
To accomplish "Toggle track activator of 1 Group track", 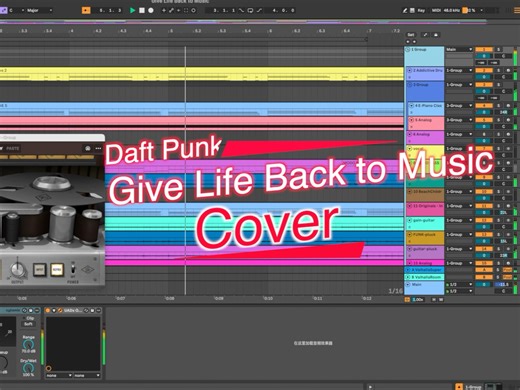I will pos(484,49).
